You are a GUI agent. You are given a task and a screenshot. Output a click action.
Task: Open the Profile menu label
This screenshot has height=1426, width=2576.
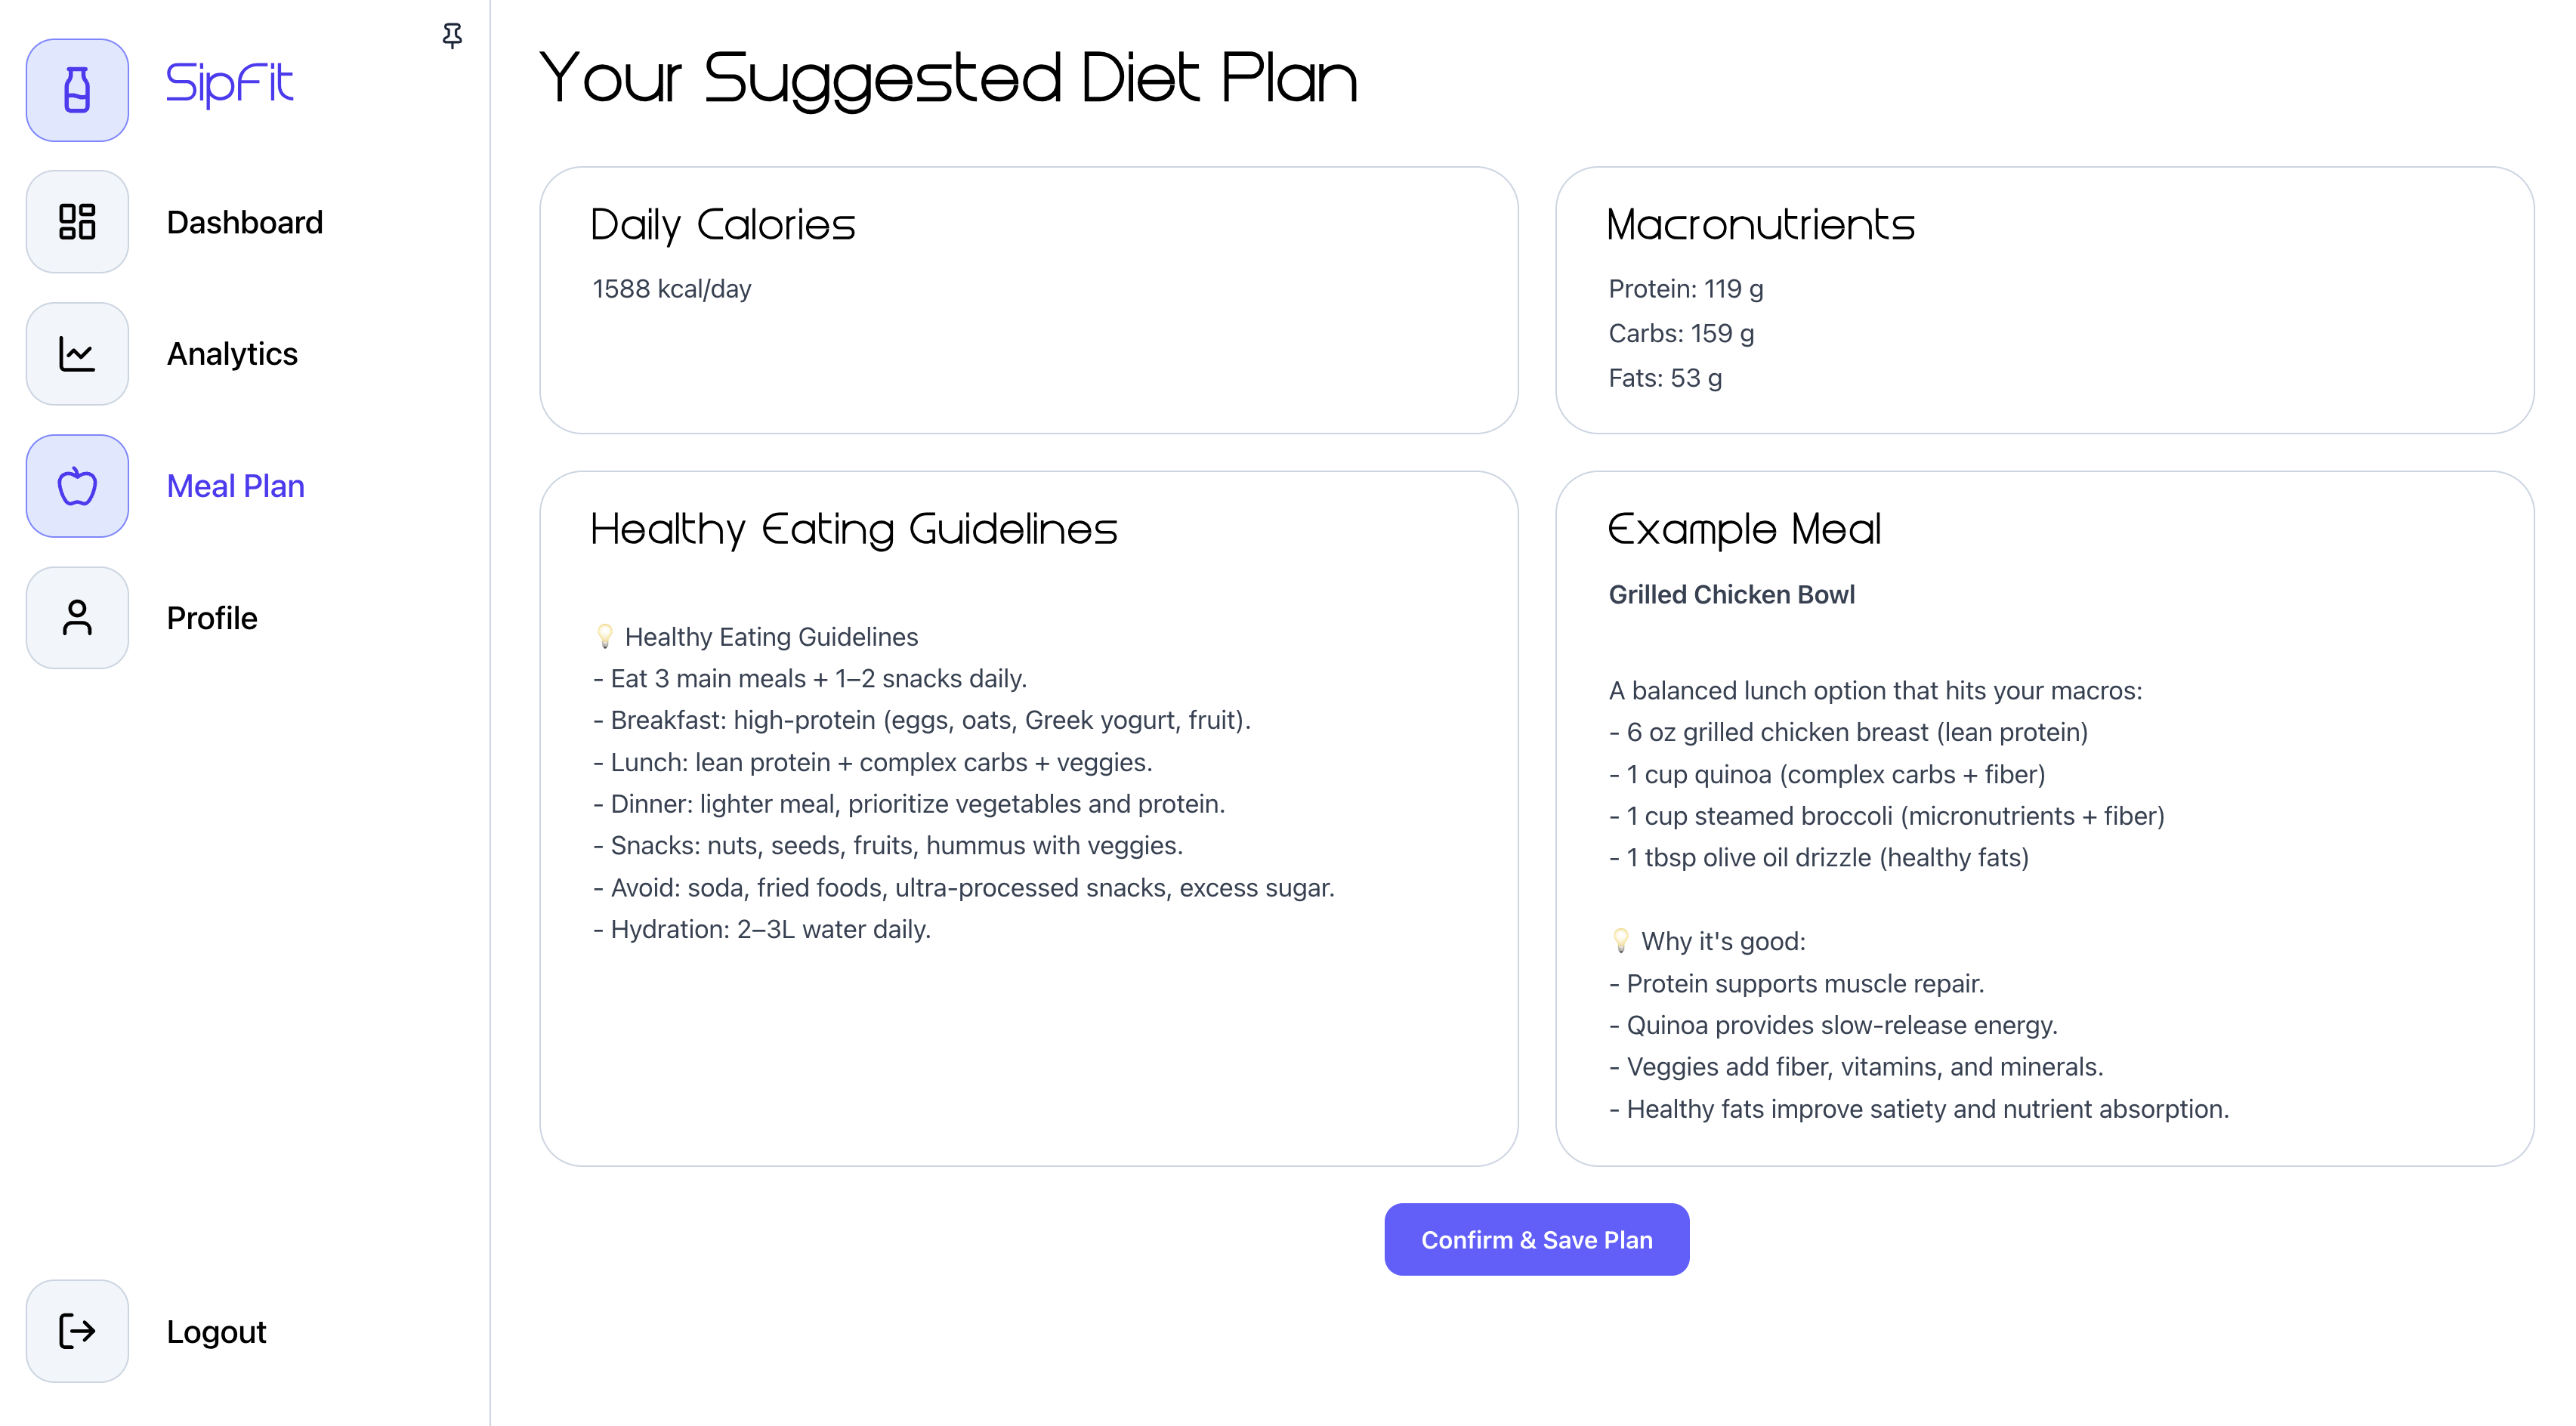pos(212,618)
